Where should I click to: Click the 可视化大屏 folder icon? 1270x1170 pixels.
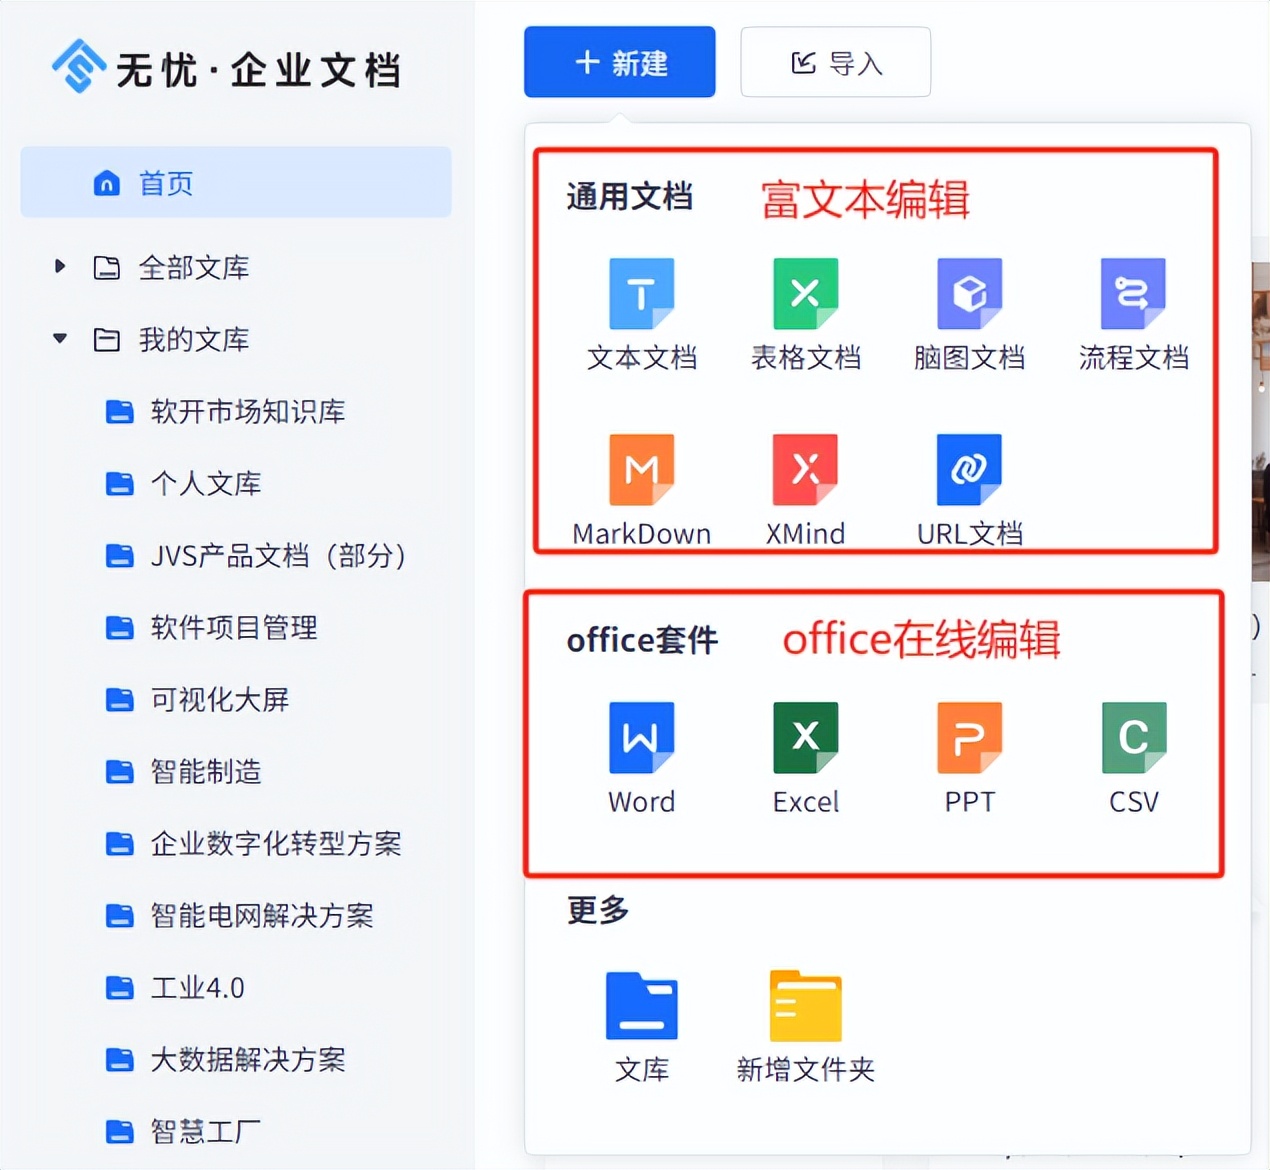(120, 700)
